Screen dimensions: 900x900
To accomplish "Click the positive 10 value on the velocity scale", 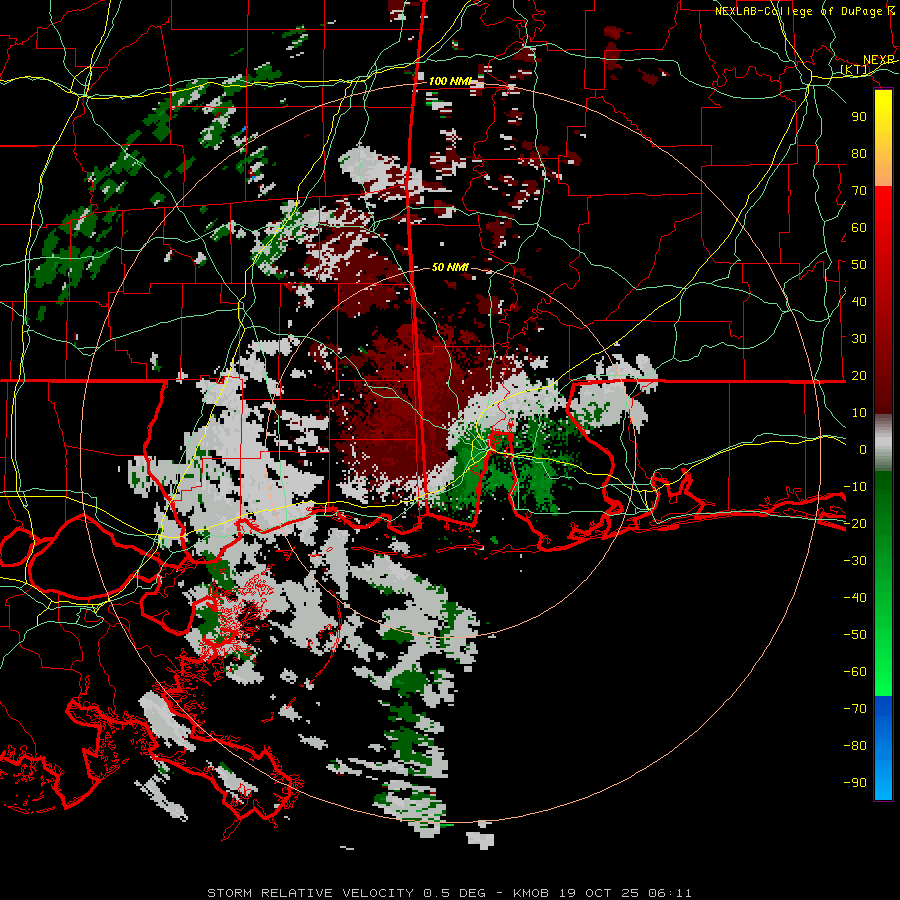I will click(859, 413).
